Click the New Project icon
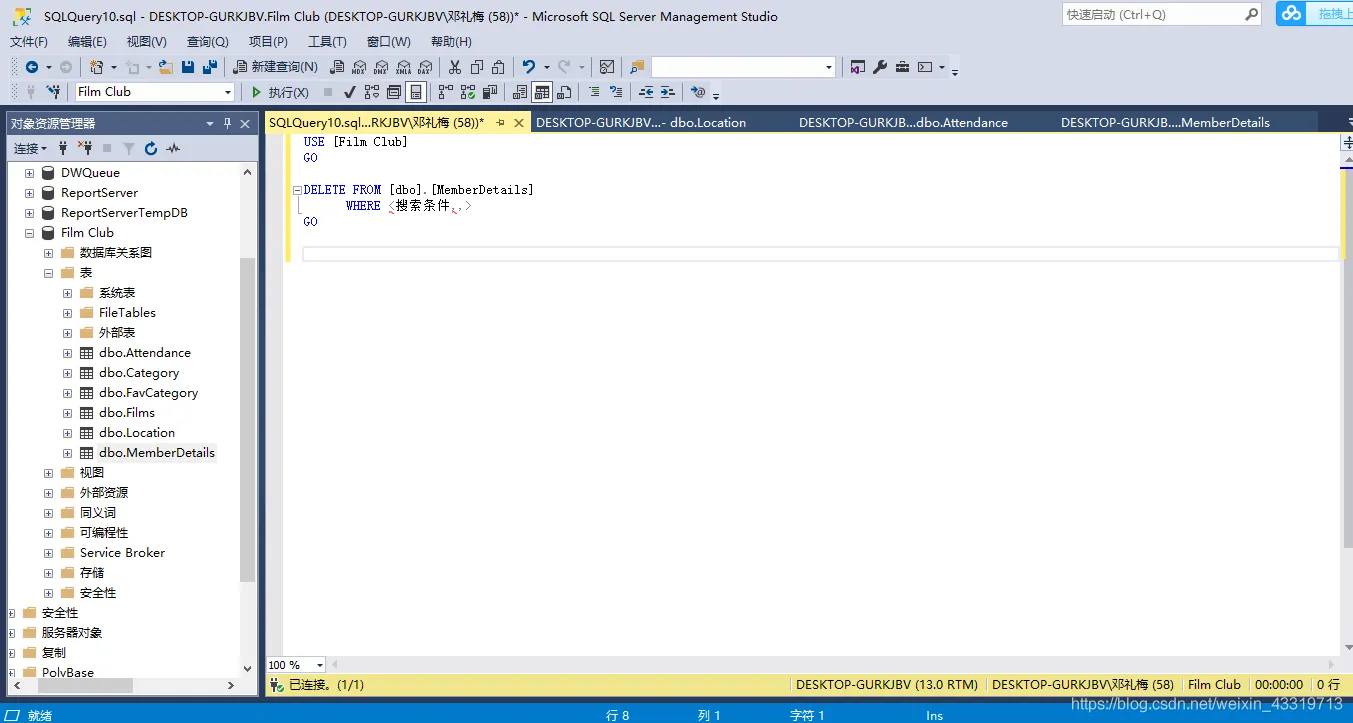1353x723 pixels. point(96,67)
